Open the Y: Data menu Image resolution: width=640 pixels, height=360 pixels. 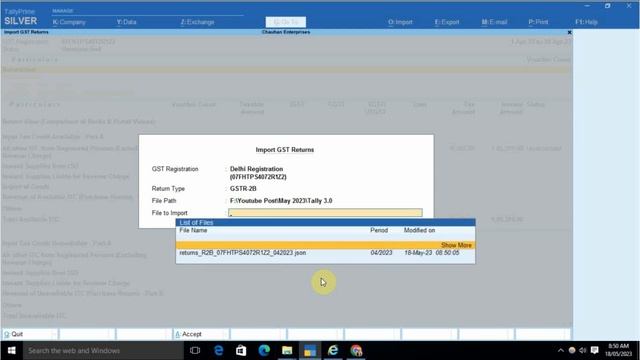point(127,22)
